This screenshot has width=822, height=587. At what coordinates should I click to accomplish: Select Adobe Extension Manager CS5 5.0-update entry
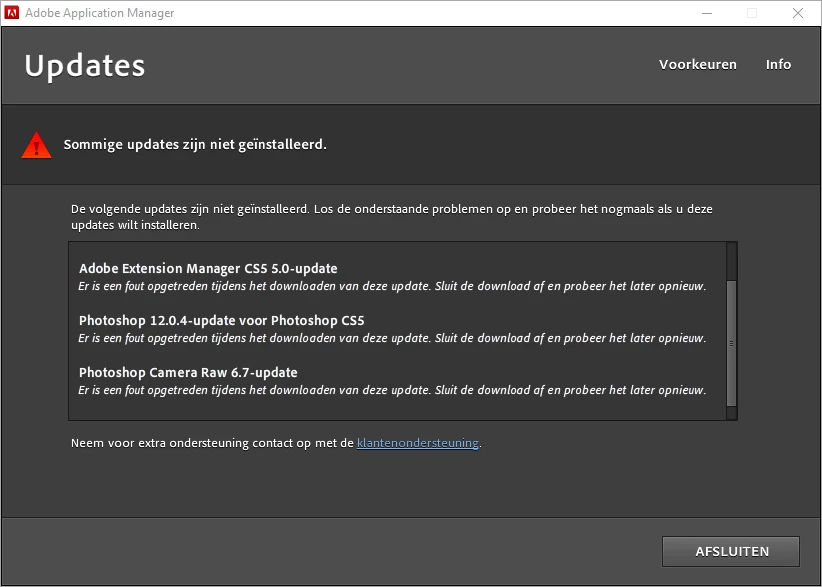208,268
